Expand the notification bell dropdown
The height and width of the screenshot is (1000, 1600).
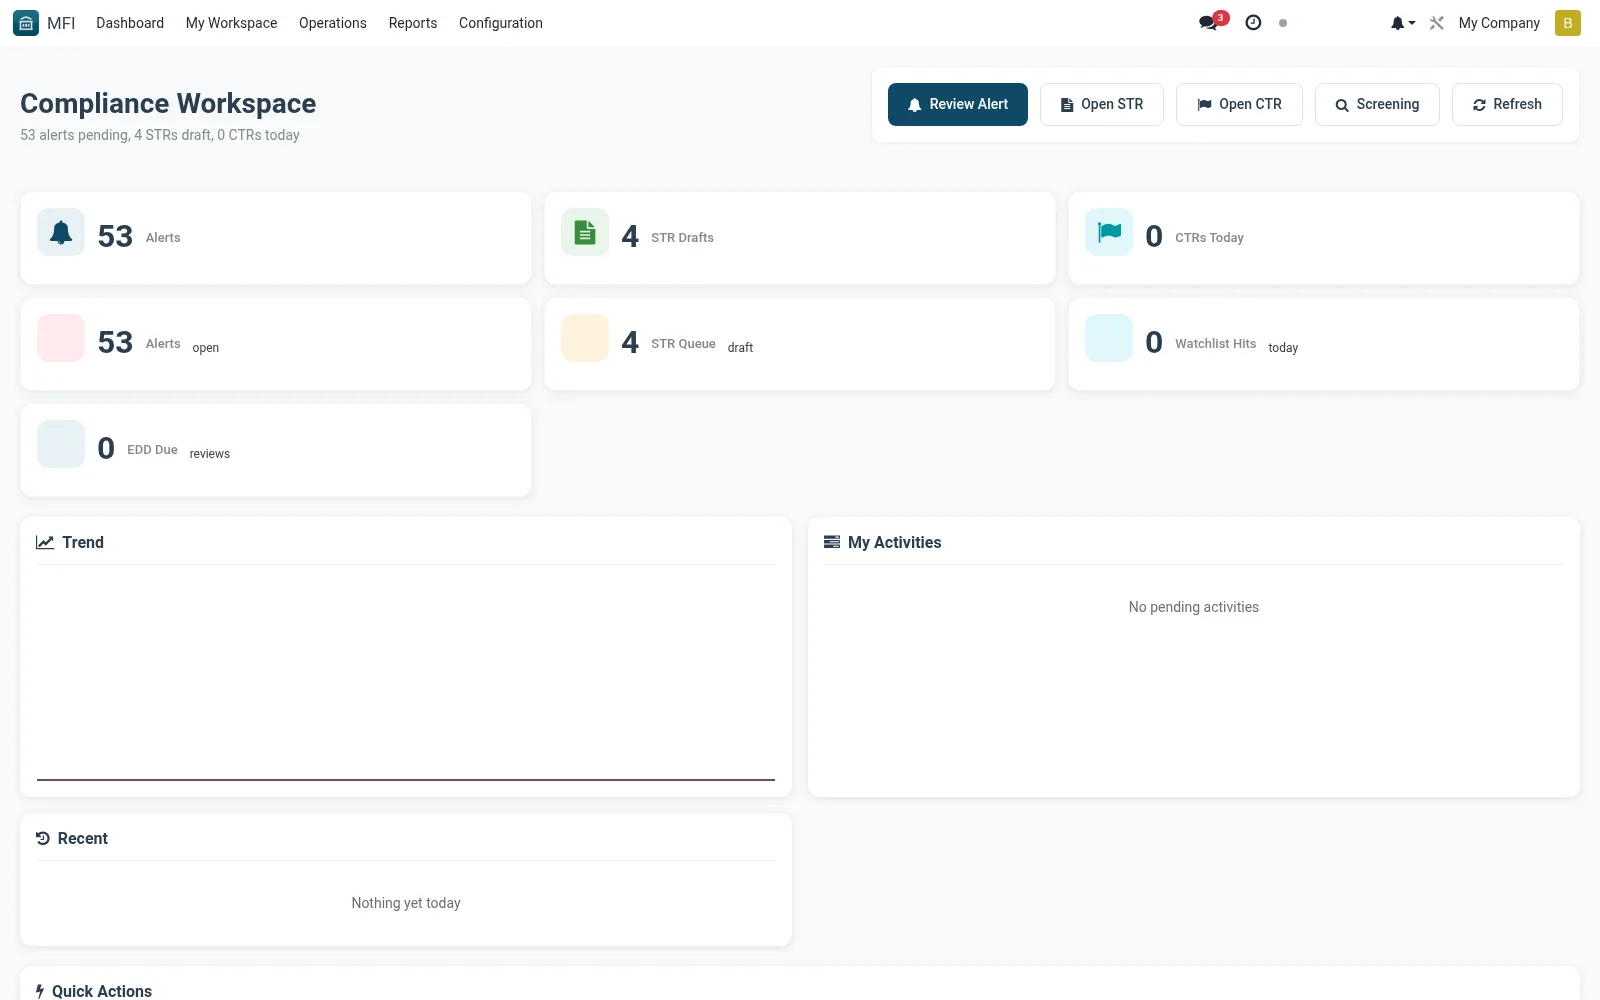(x=1402, y=23)
